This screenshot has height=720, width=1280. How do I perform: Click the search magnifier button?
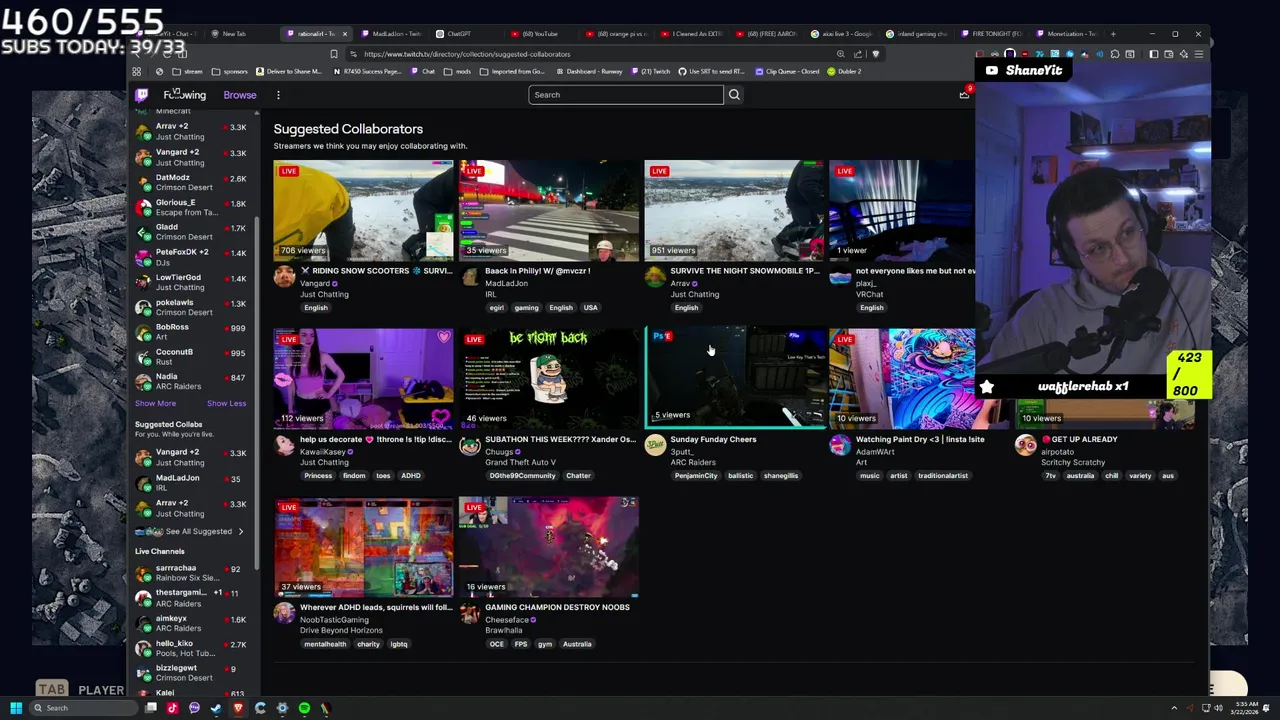(x=734, y=95)
